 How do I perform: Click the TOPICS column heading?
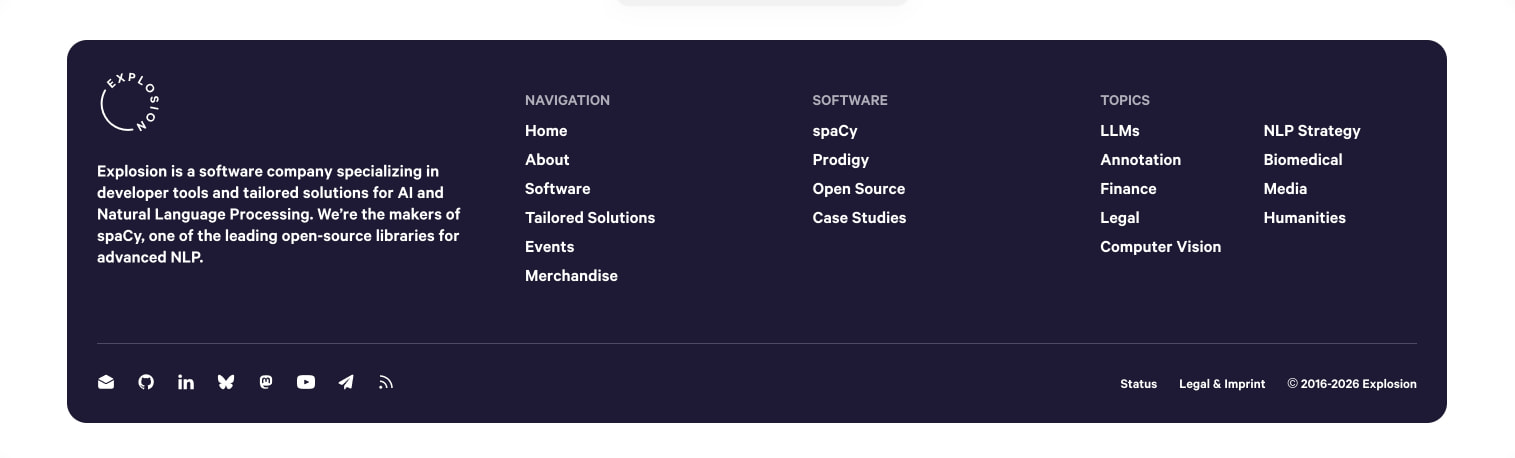pyautogui.click(x=1125, y=100)
